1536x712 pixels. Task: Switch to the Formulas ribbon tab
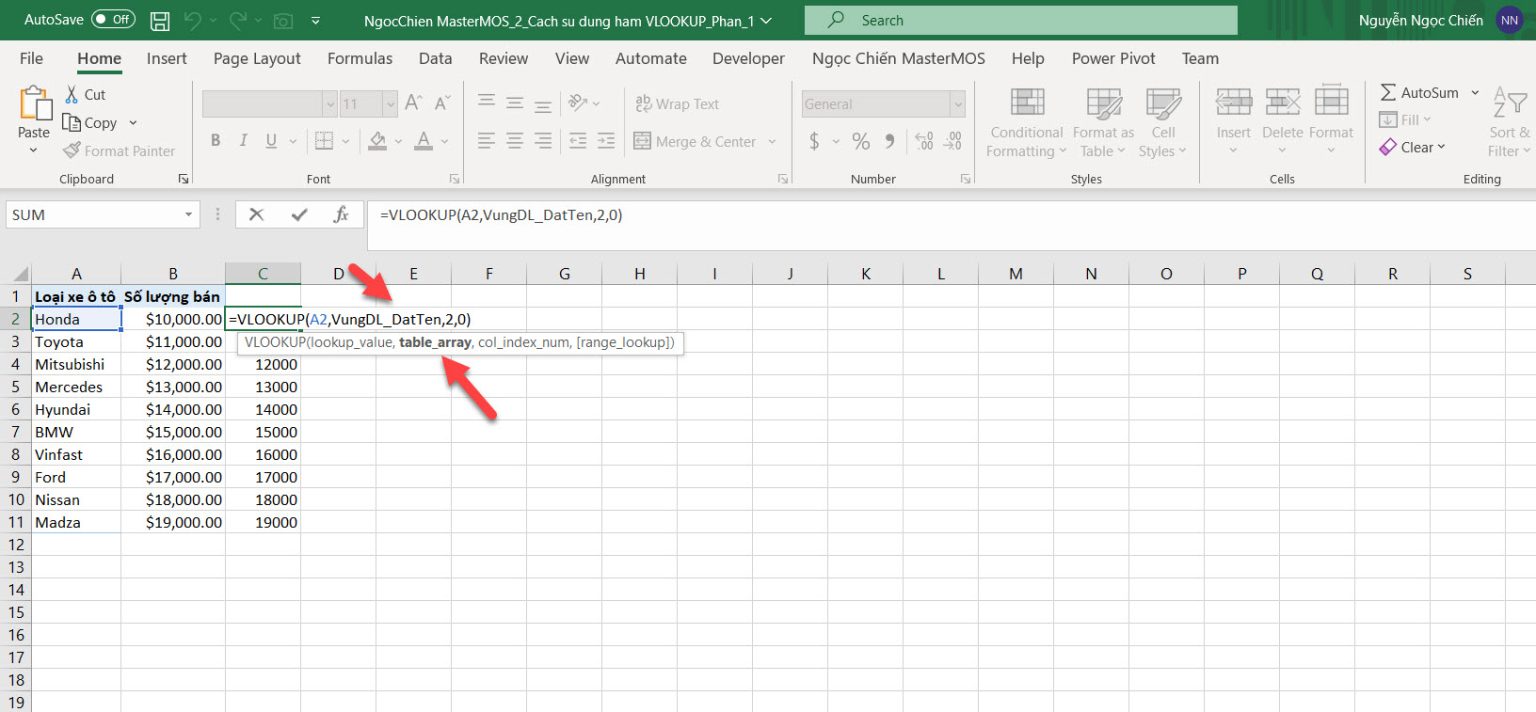(359, 58)
